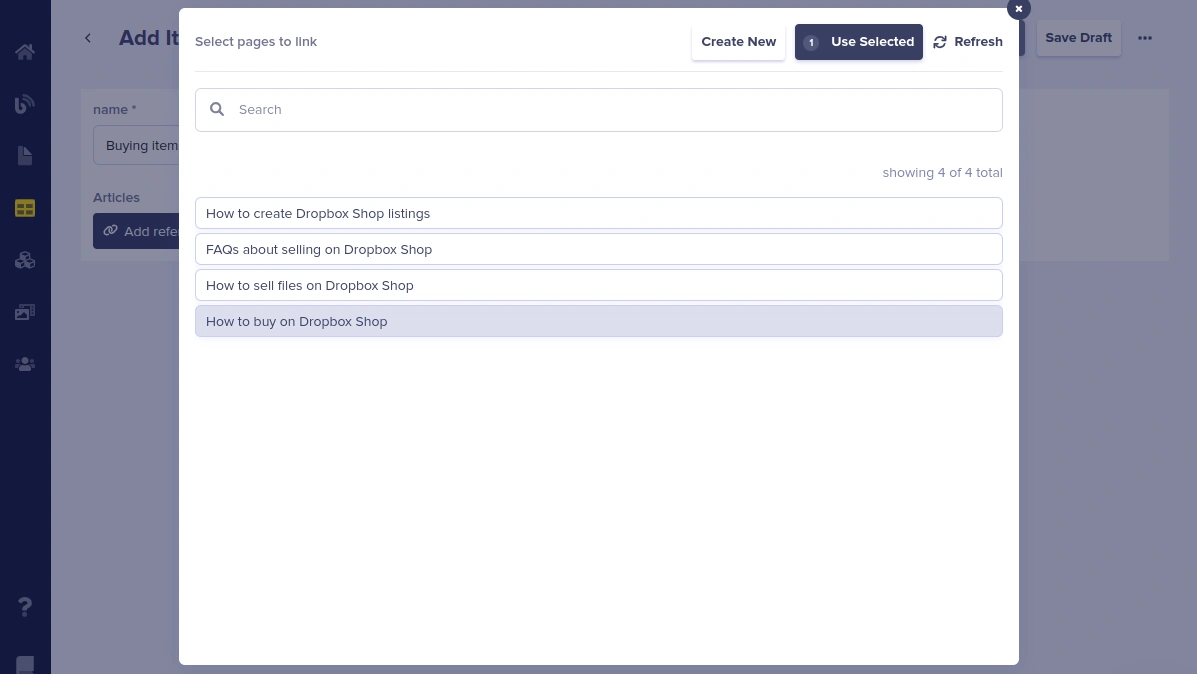Click the Add reference button behind dialog
This screenshot has width=1197, height=674.
point(137,231)
